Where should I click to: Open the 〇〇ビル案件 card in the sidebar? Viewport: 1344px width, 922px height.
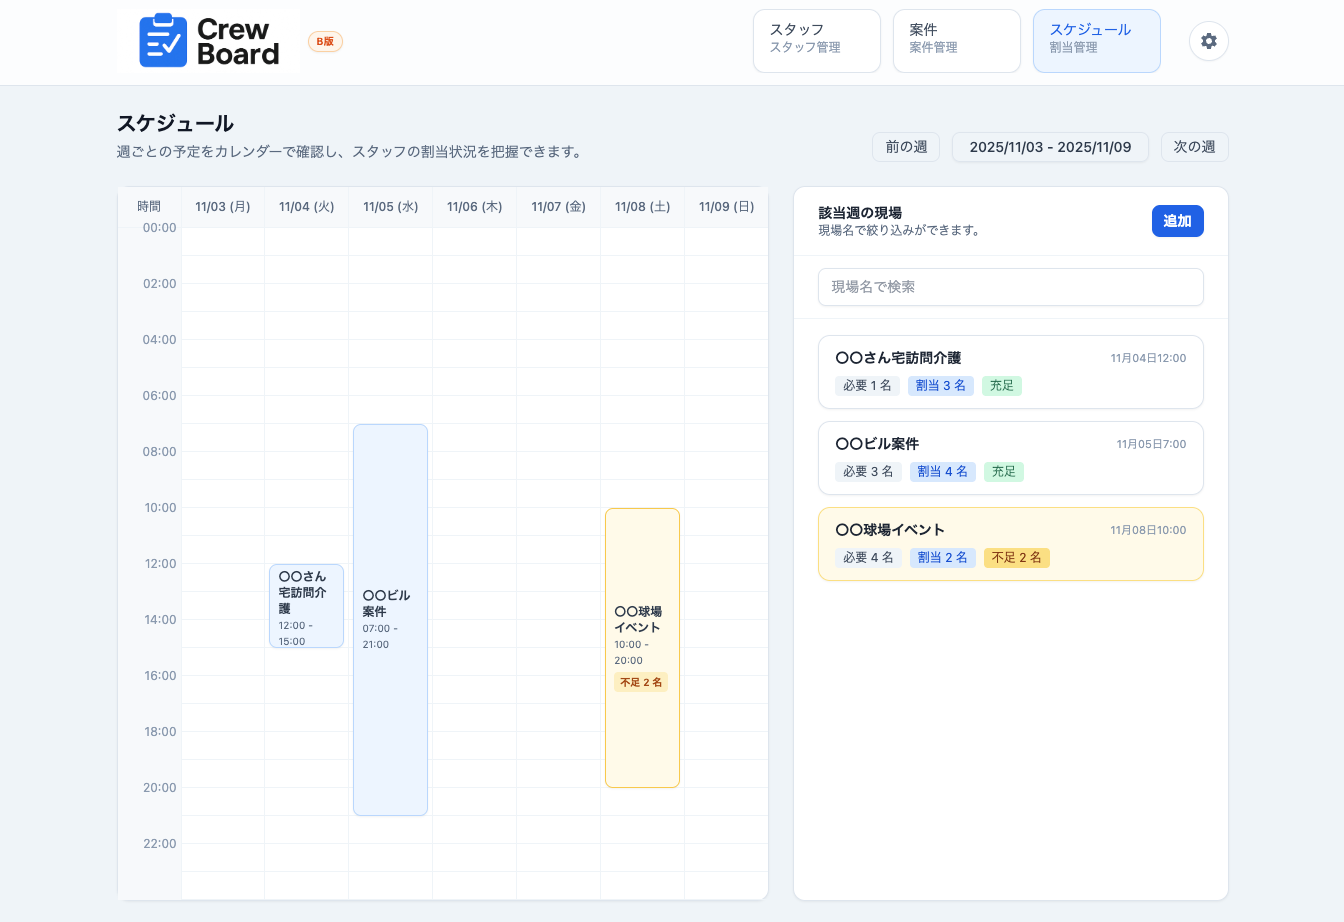coord(1011,457)
